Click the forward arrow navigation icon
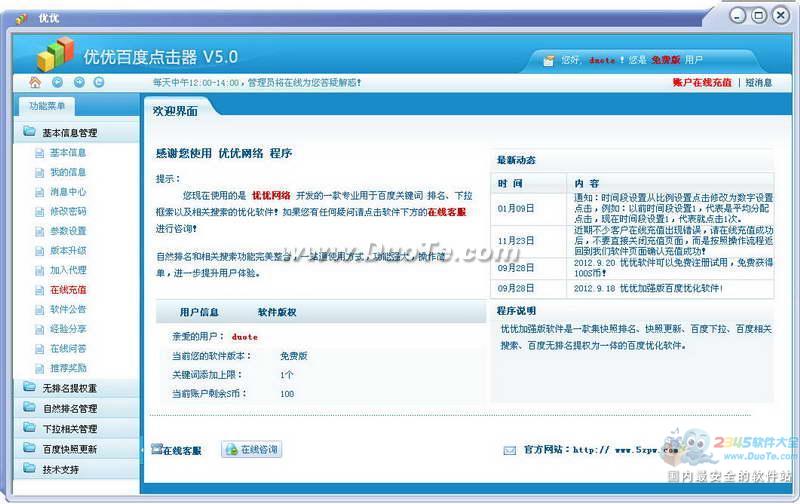This screenshot has height=504, width=800. click(78, 82)
